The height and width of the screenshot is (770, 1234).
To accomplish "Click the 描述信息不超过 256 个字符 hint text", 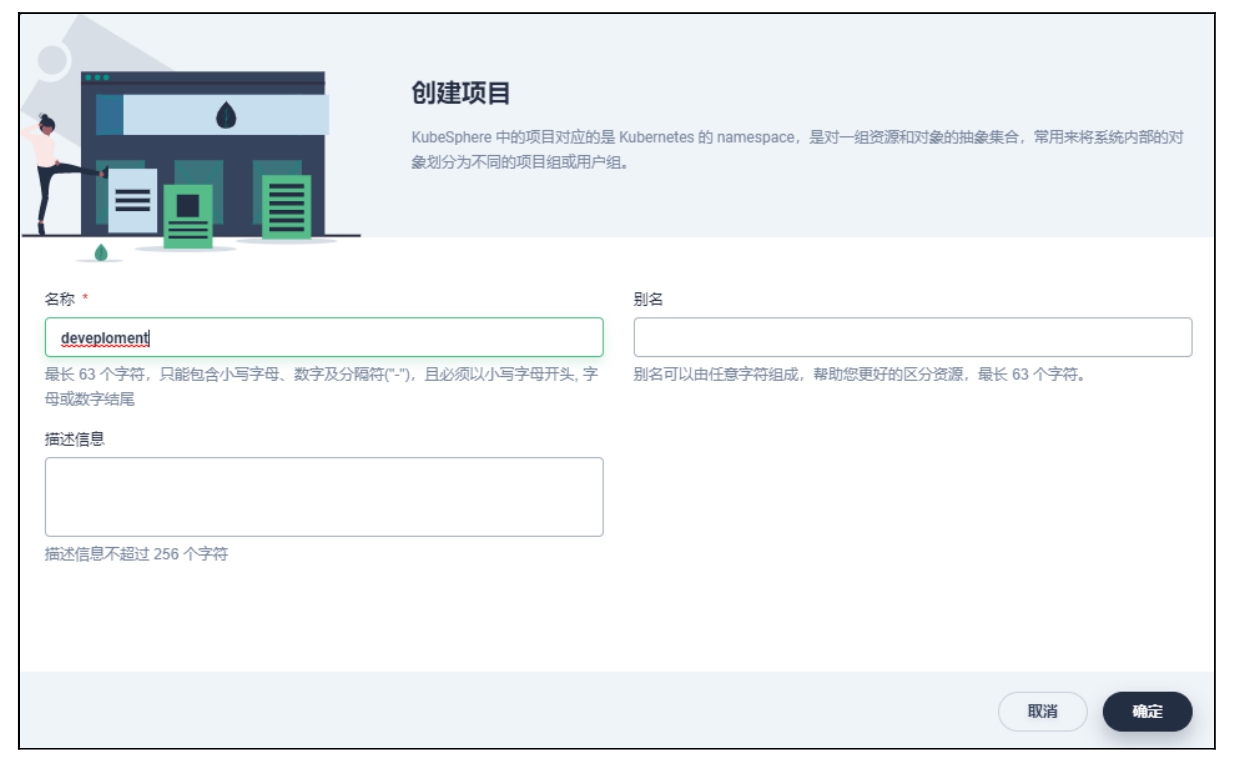I will coord(136,553).
